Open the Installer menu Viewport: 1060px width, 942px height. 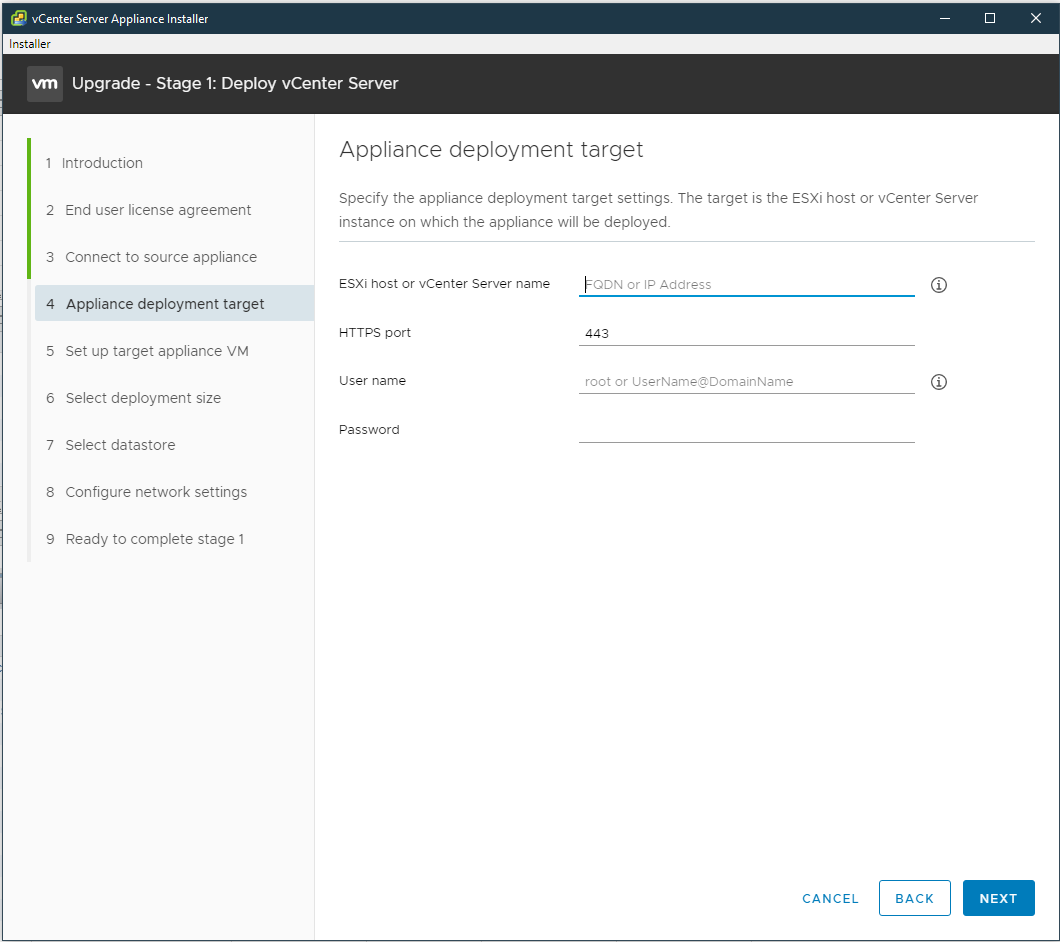pyautogui.click(x=29, y=43)
